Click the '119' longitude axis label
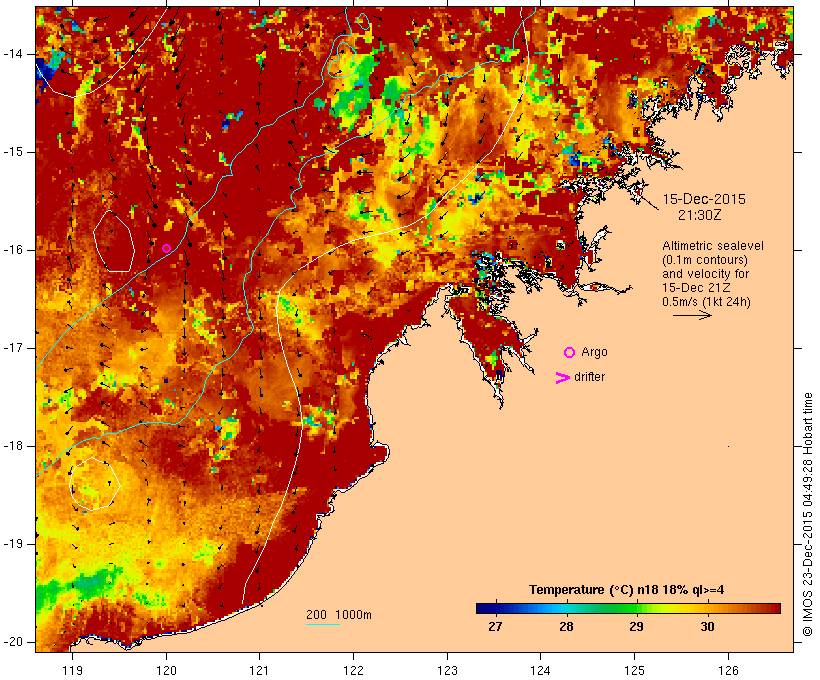The width and height of the screenshot is (820, 680). (72, 670)
